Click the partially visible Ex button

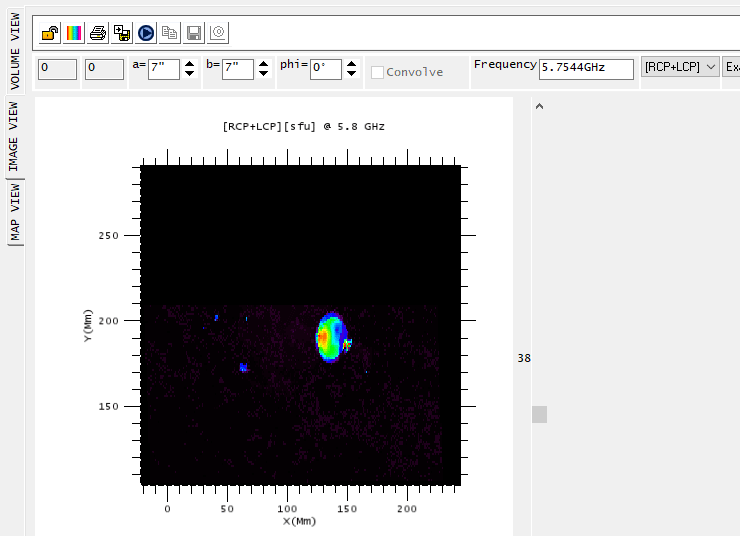tap(731, 67)
